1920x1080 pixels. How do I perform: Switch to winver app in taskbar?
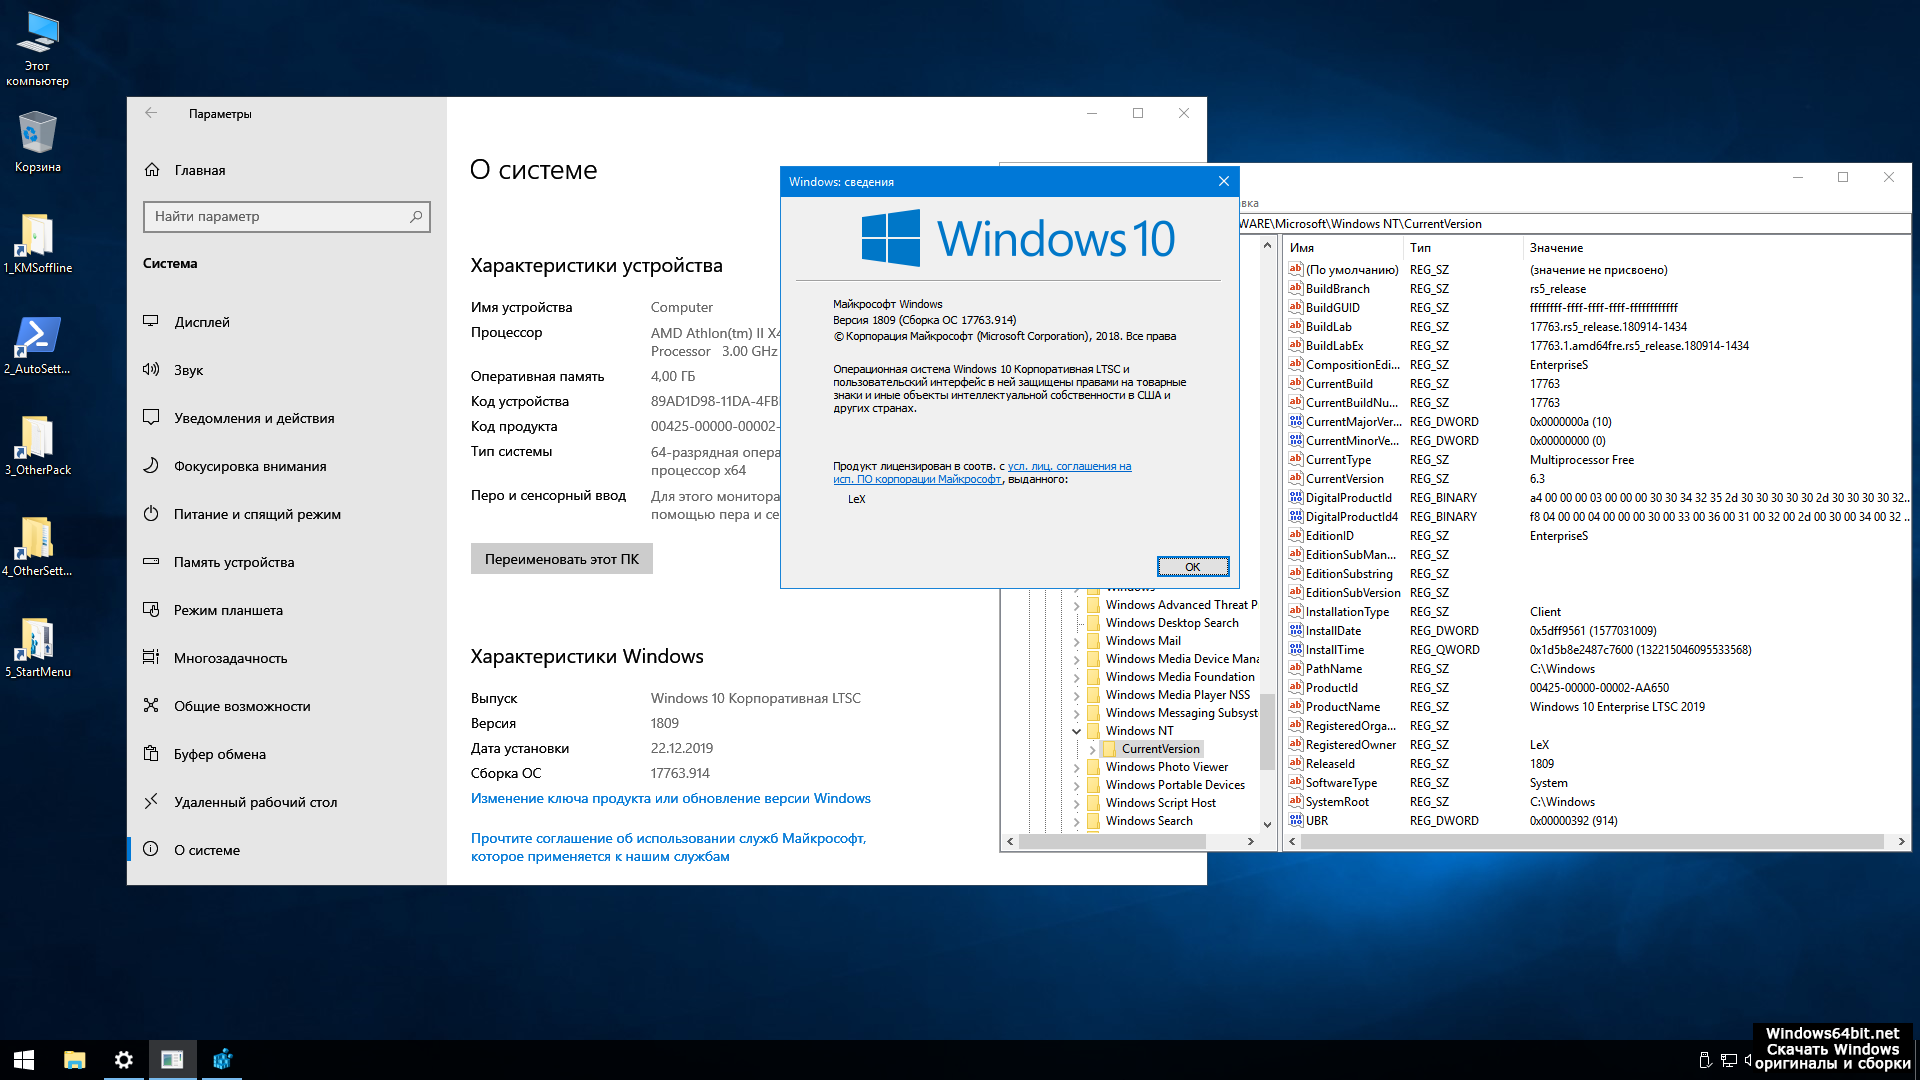(172, 1060)
